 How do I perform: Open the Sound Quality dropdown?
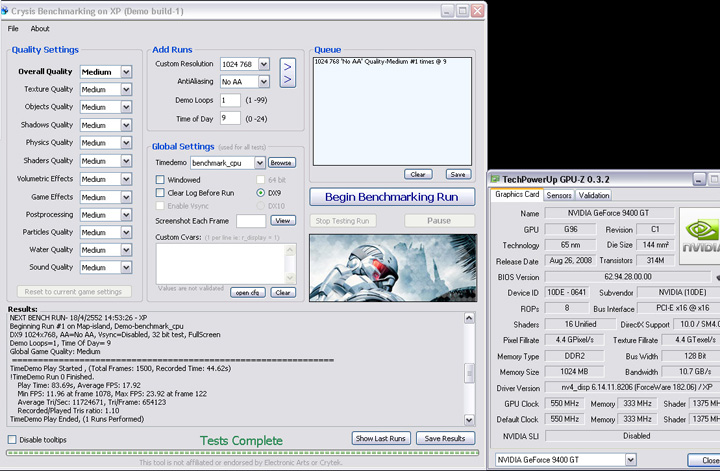pos(126,268)
